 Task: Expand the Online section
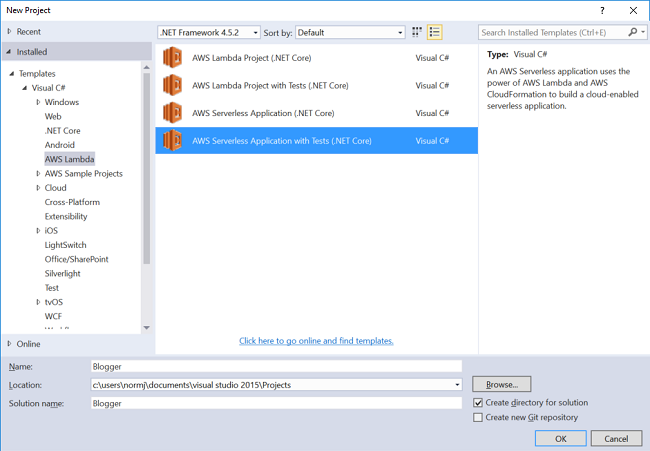coord(9,344)
